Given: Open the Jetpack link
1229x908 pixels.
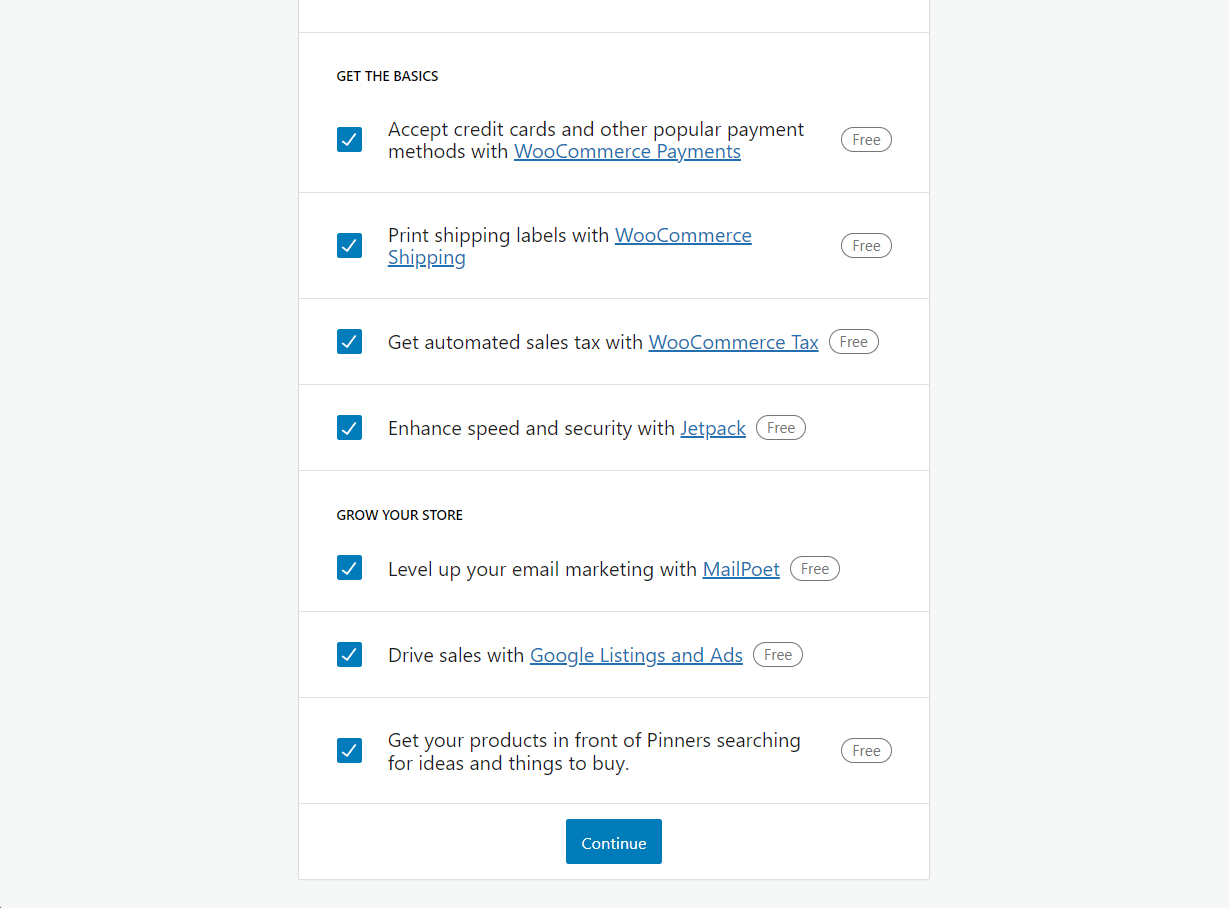Looking at the screenshot, I should click(712, 427).
